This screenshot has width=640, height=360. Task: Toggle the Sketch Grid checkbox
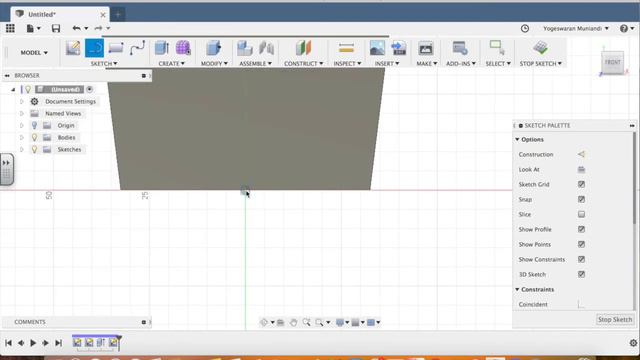[x=581, y=184]
